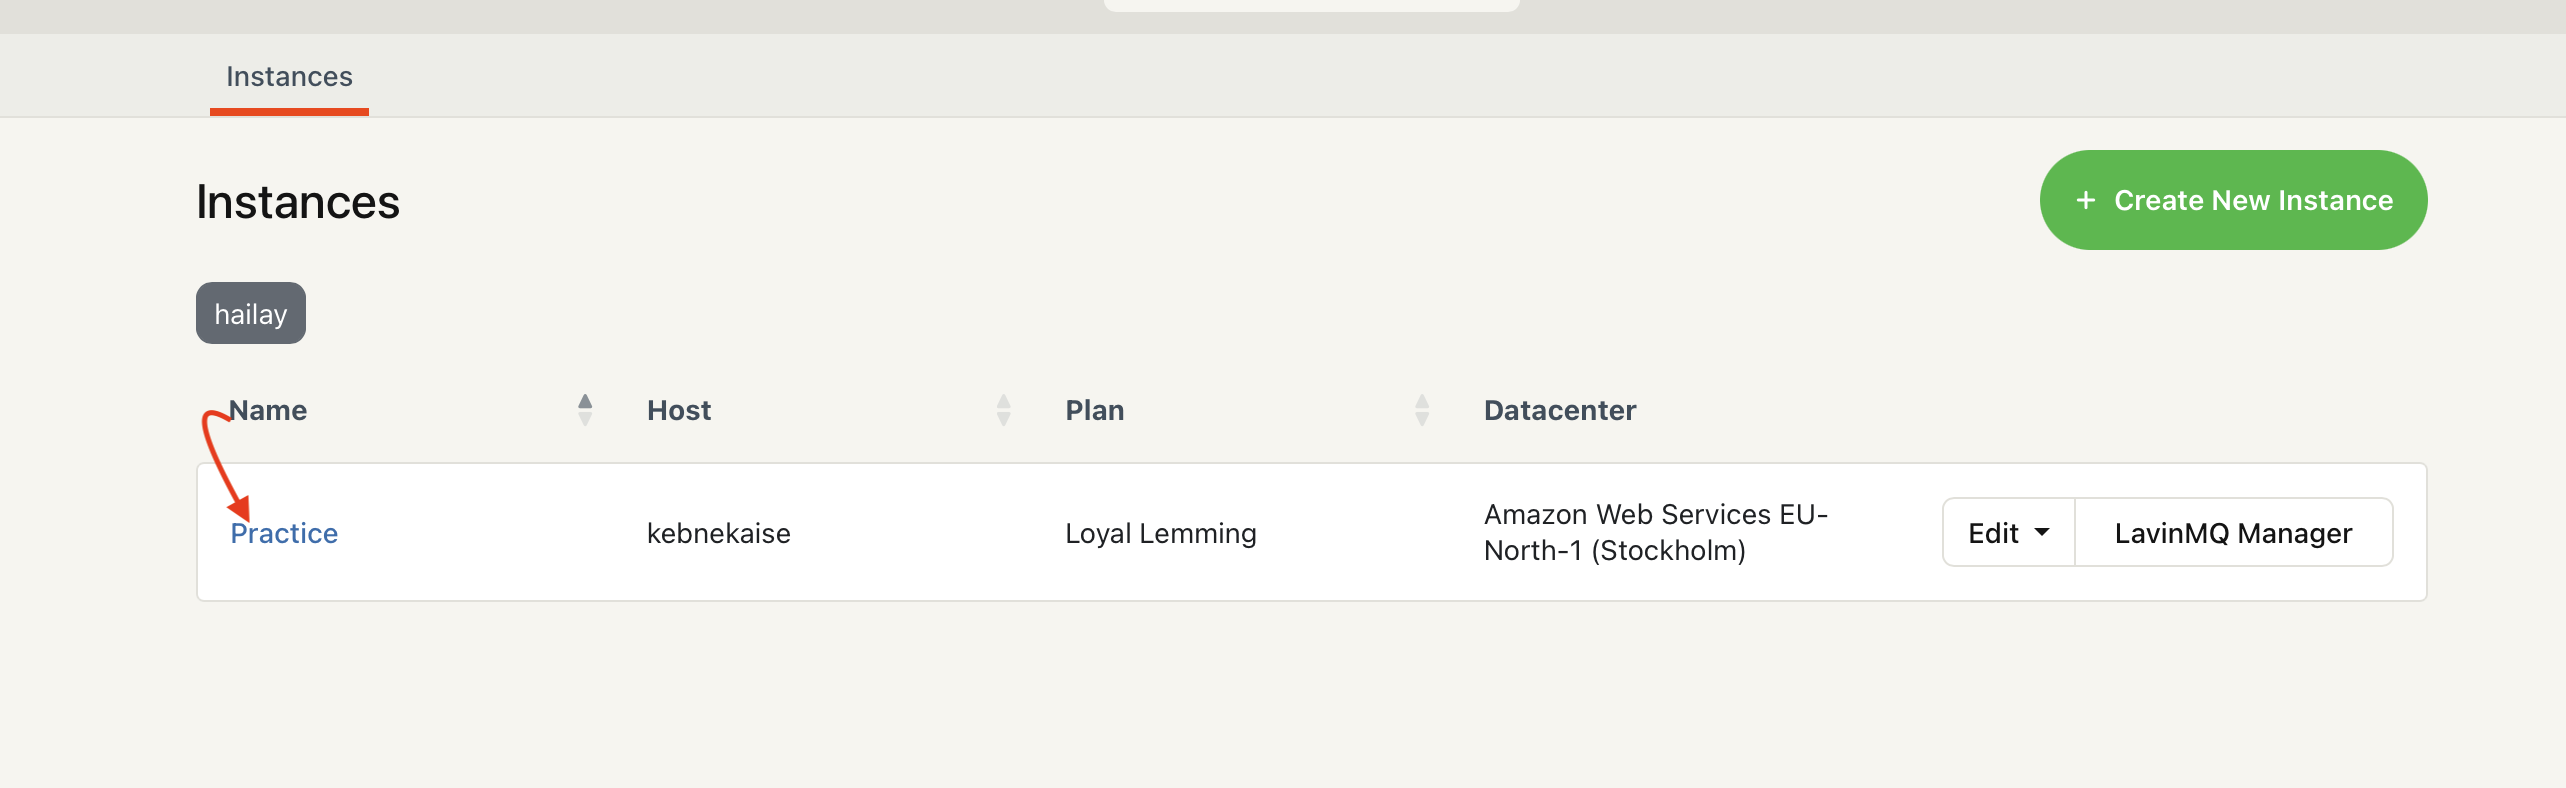Create a new instance with green button
Image resolution: width=2566 pixels, height=788 pixels.
point(2232,200)
